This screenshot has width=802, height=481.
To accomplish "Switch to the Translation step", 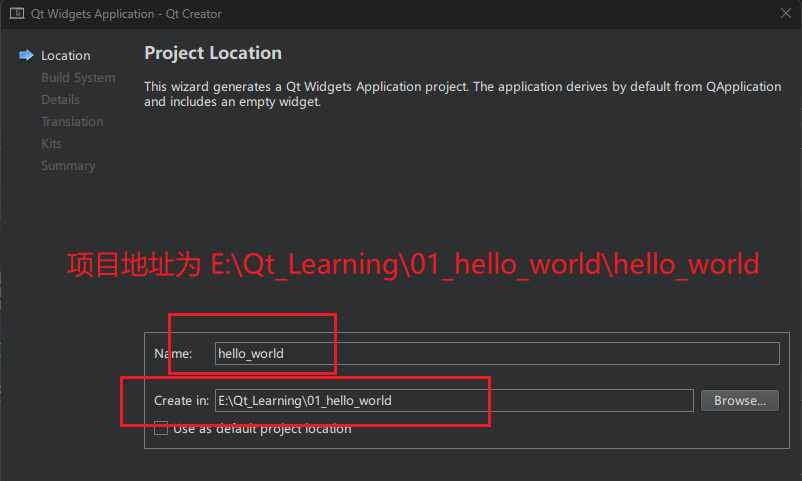I will (72, 122).
